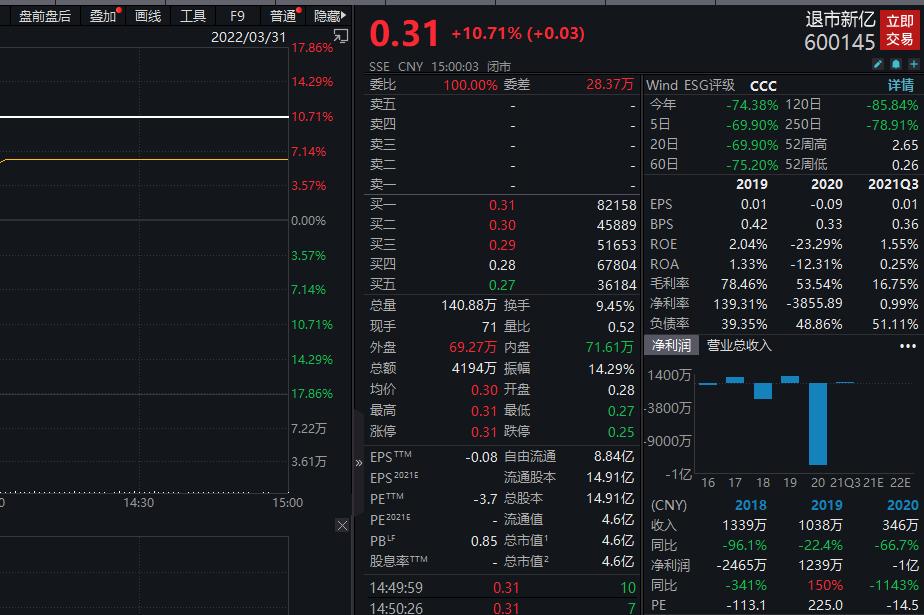Open the 普通 chart mode dropdown

284,16
